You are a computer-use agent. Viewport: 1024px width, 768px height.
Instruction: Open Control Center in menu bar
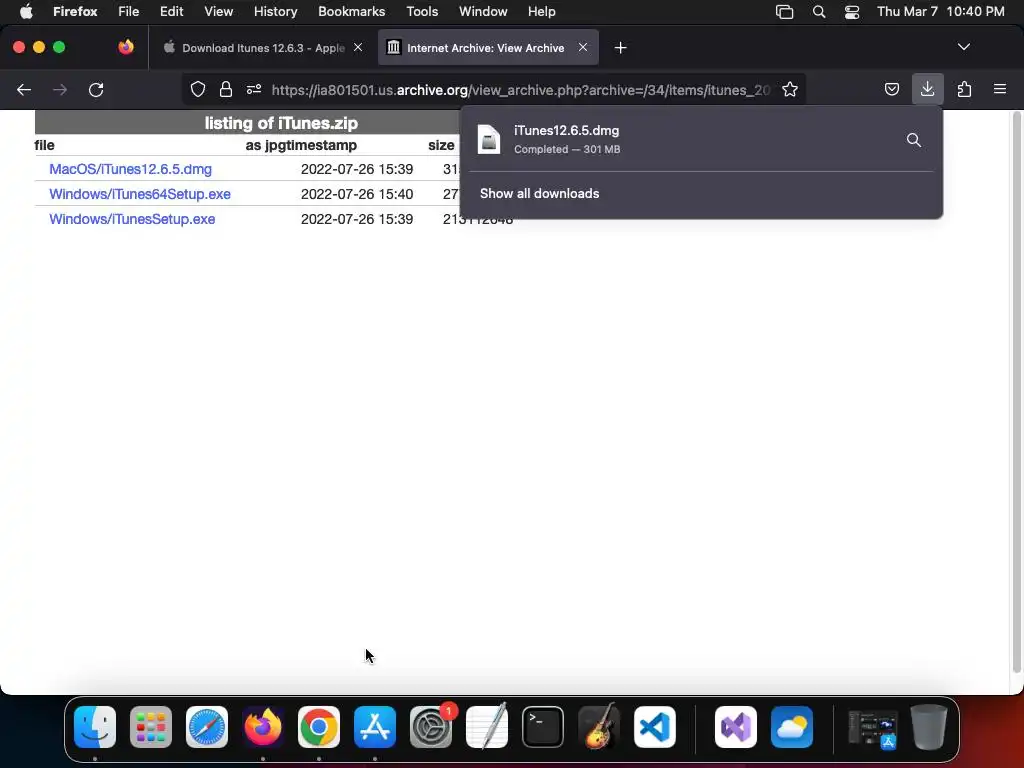point(852,12)
